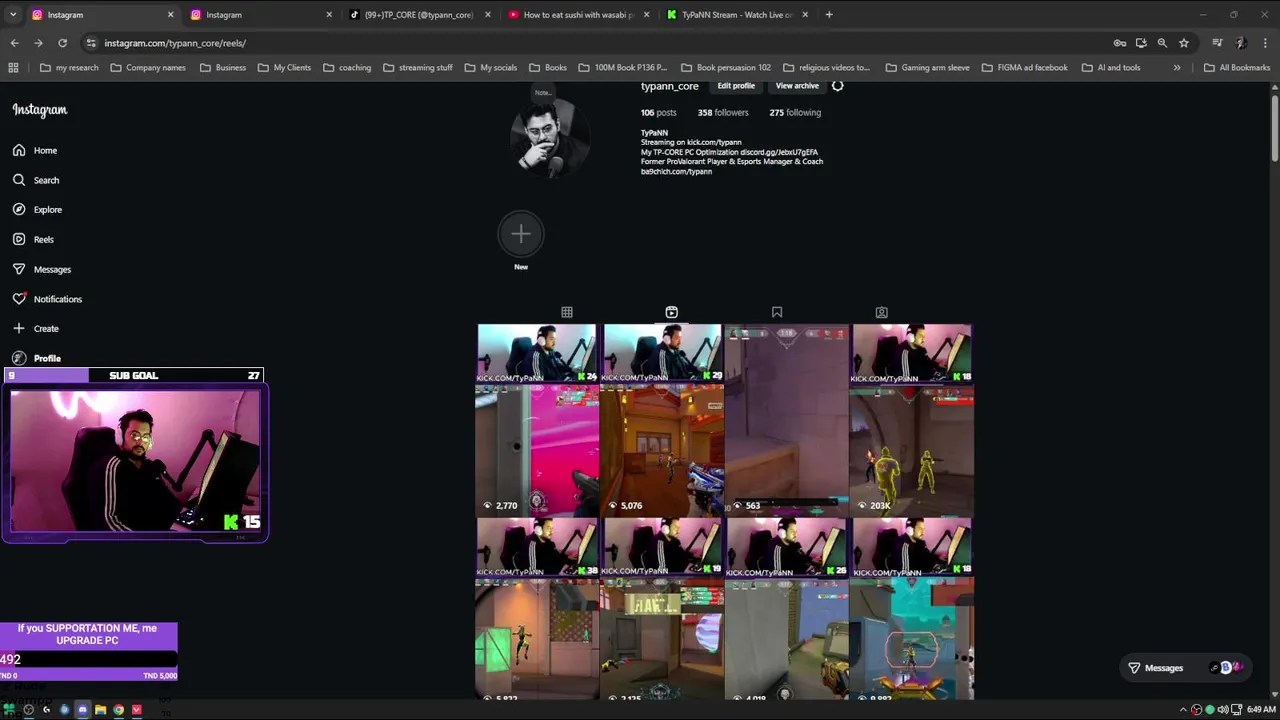Image resolution: width=1280 pixels, height=720 pixels.
Task: Open the ba9chich.com/typann bio link
Action: 676,172
